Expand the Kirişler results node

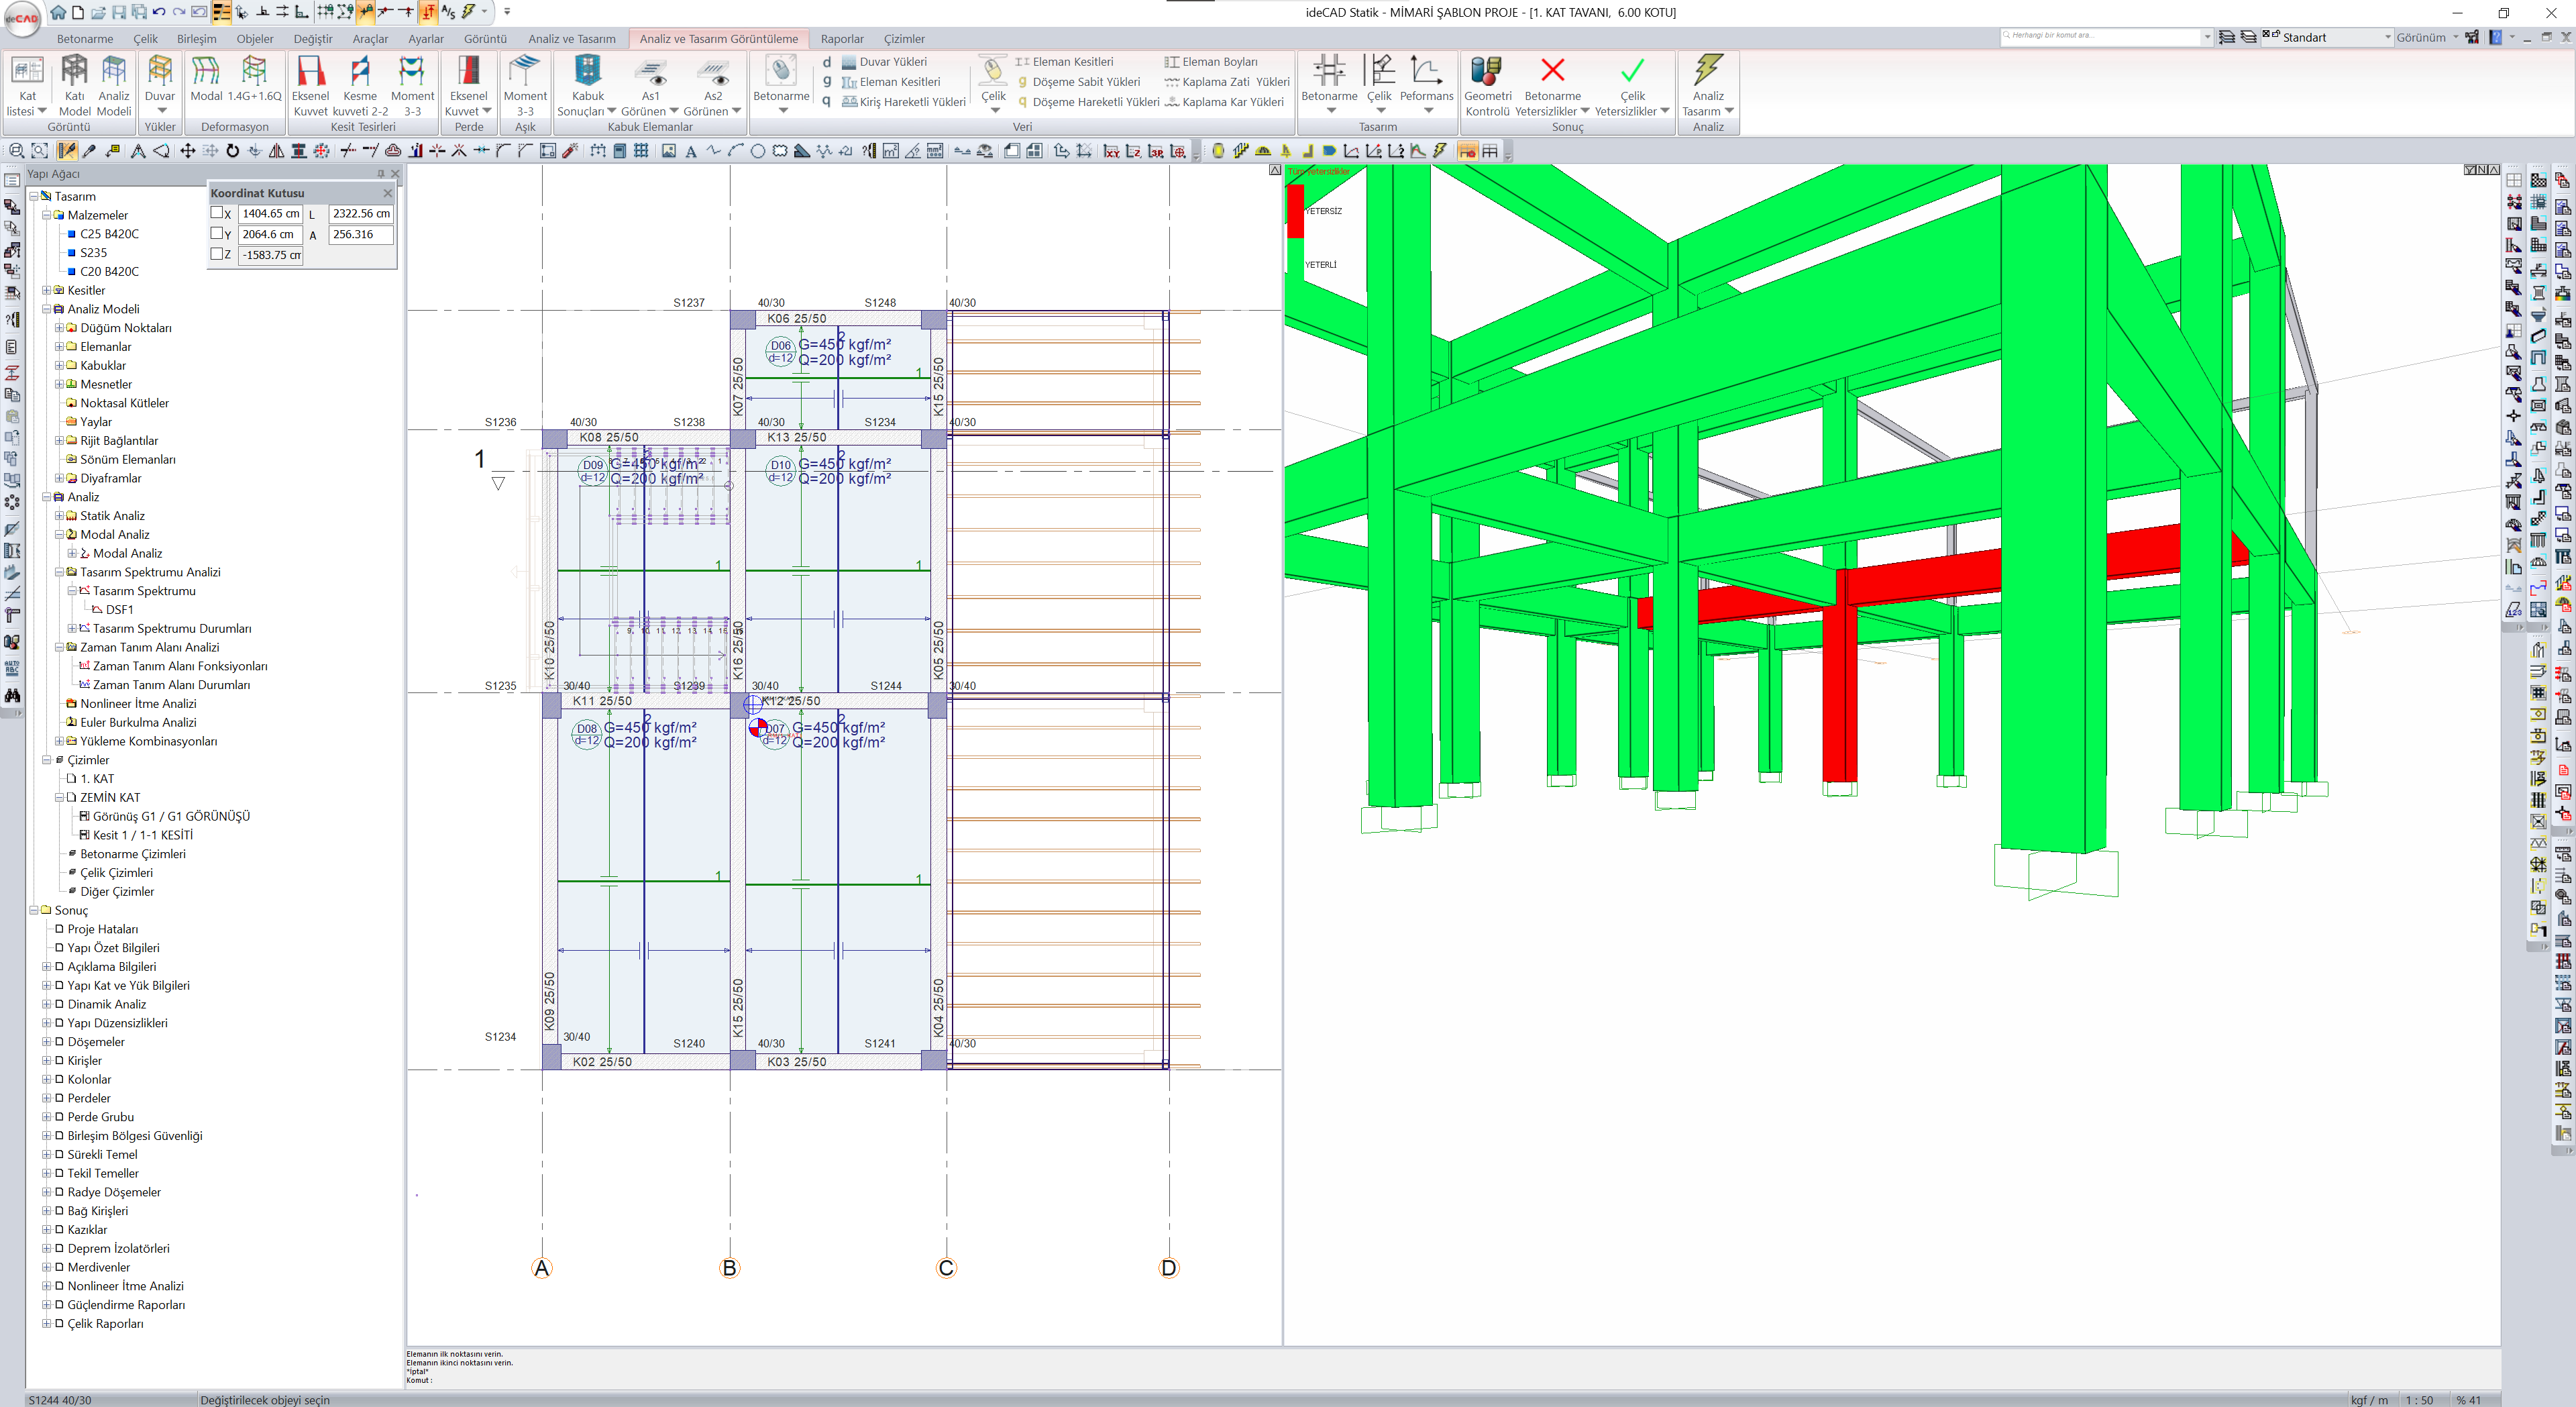point(46,1061)
